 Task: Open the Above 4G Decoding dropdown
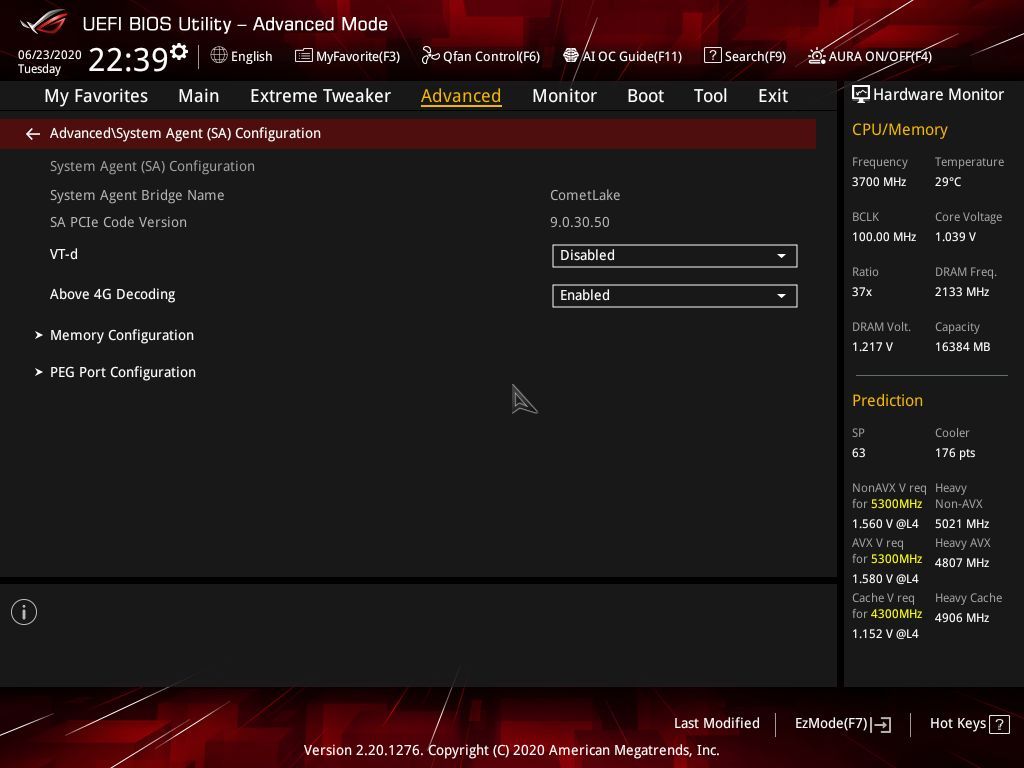click(x=675, y=296)
